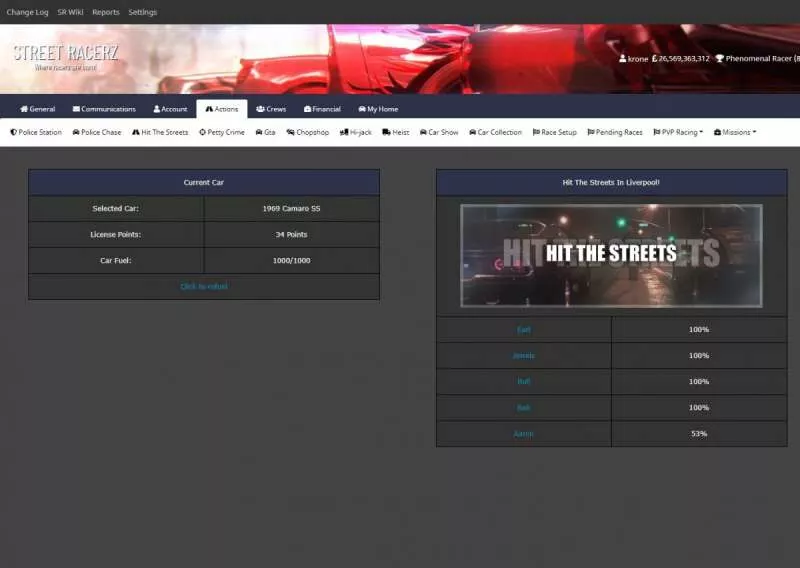Open the Chopshop page
The width and height of the screenshot is (800, 568).
click(307, 132)
